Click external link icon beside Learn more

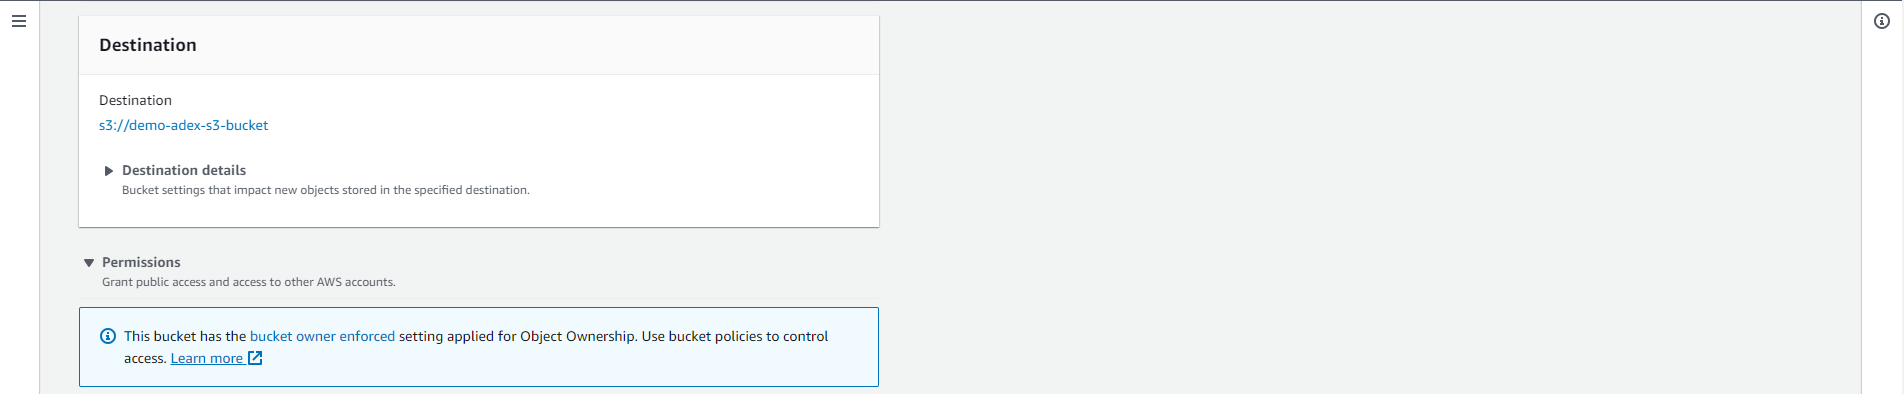click(255, 358)
